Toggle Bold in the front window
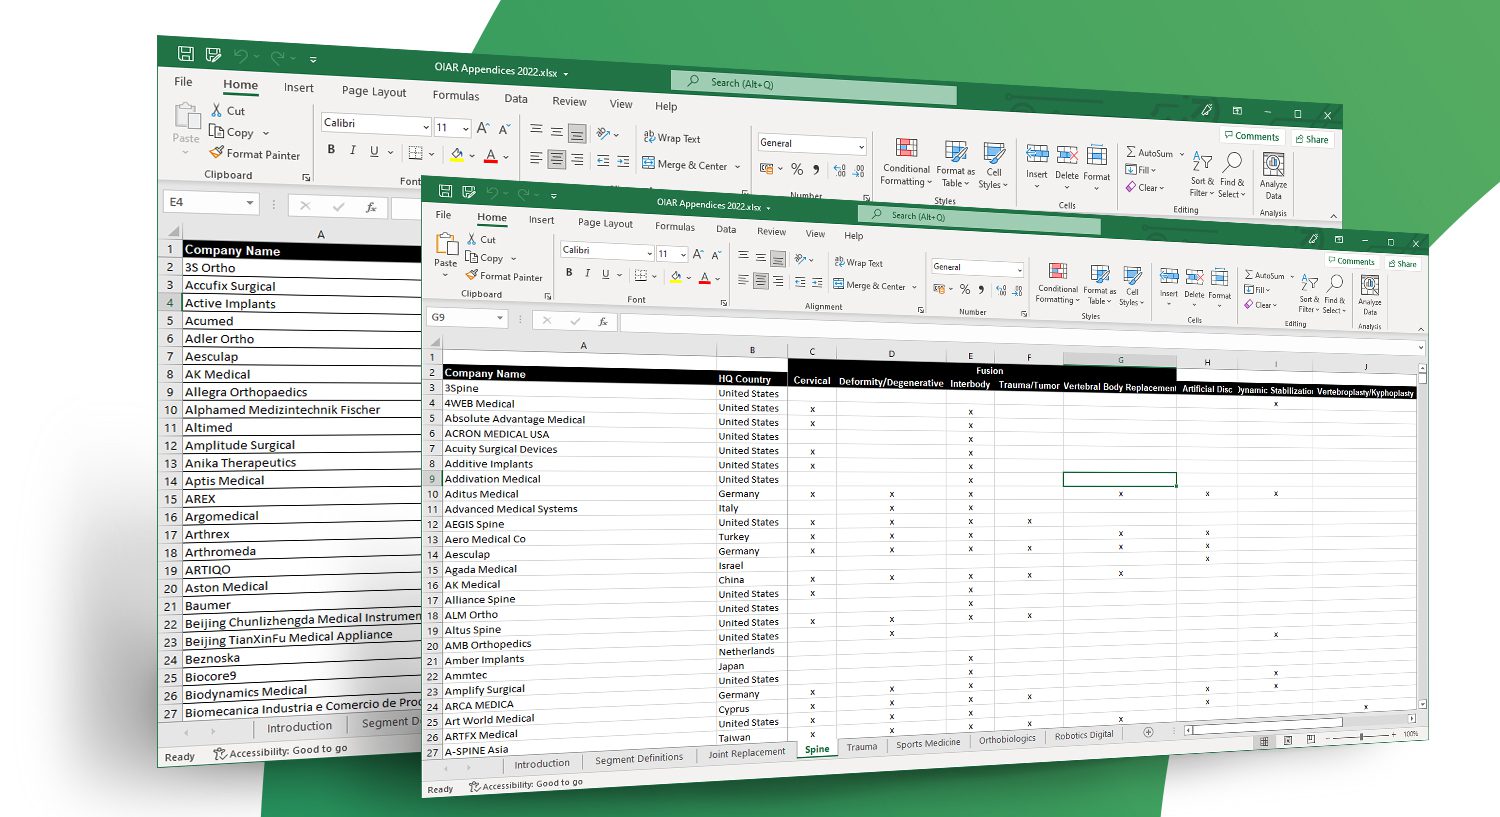This screenshot has height=817, width=1500. click(569, 272)
